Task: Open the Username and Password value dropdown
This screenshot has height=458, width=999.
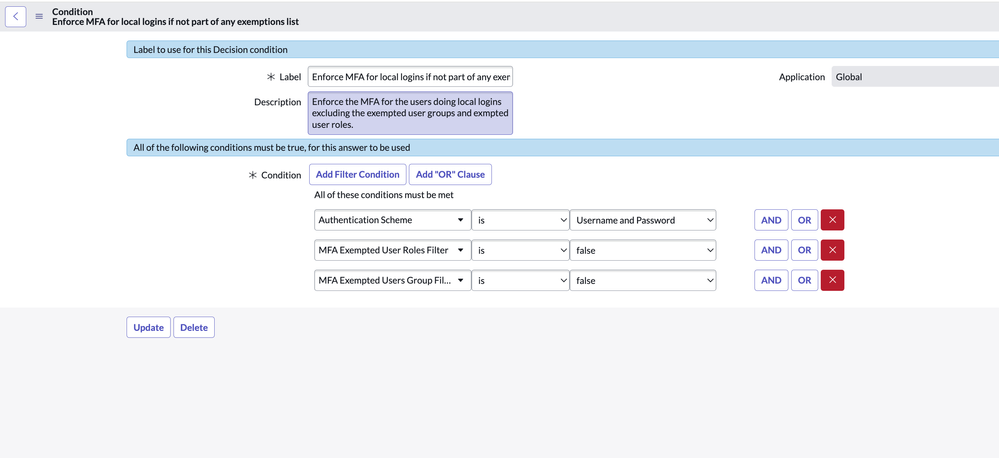Action: [x=643, y=220]
